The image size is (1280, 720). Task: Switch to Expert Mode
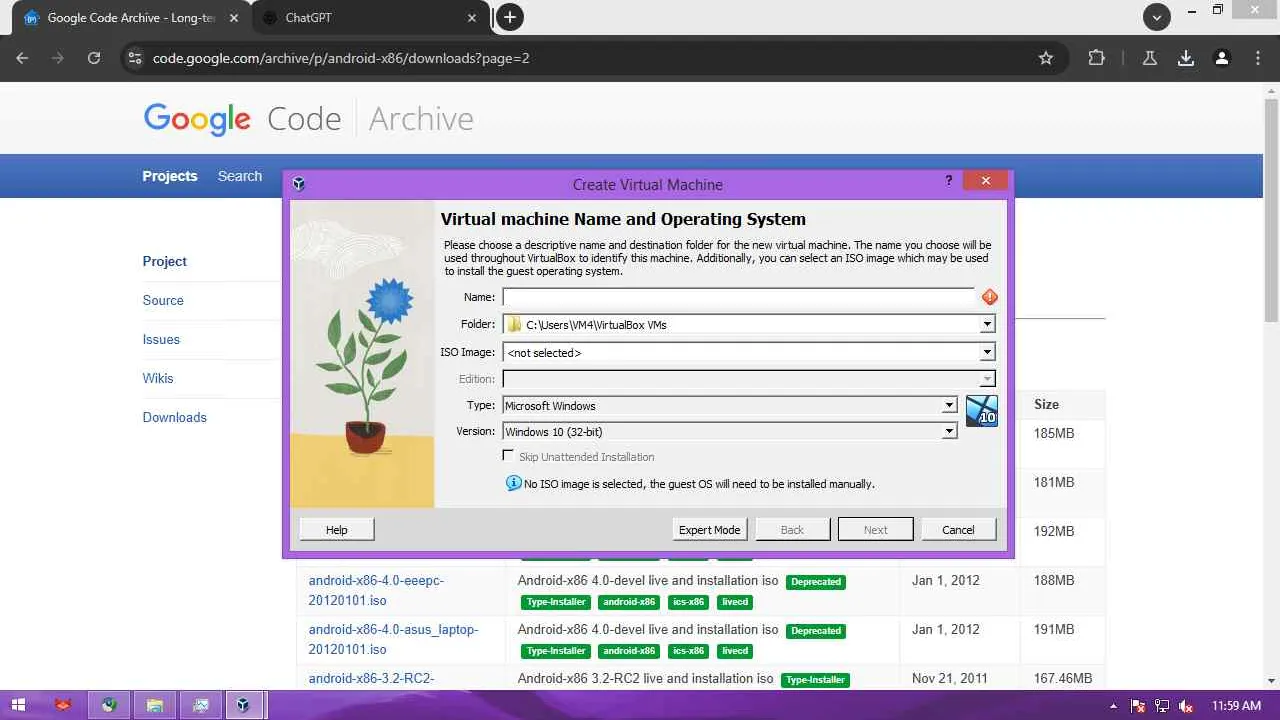710,529
